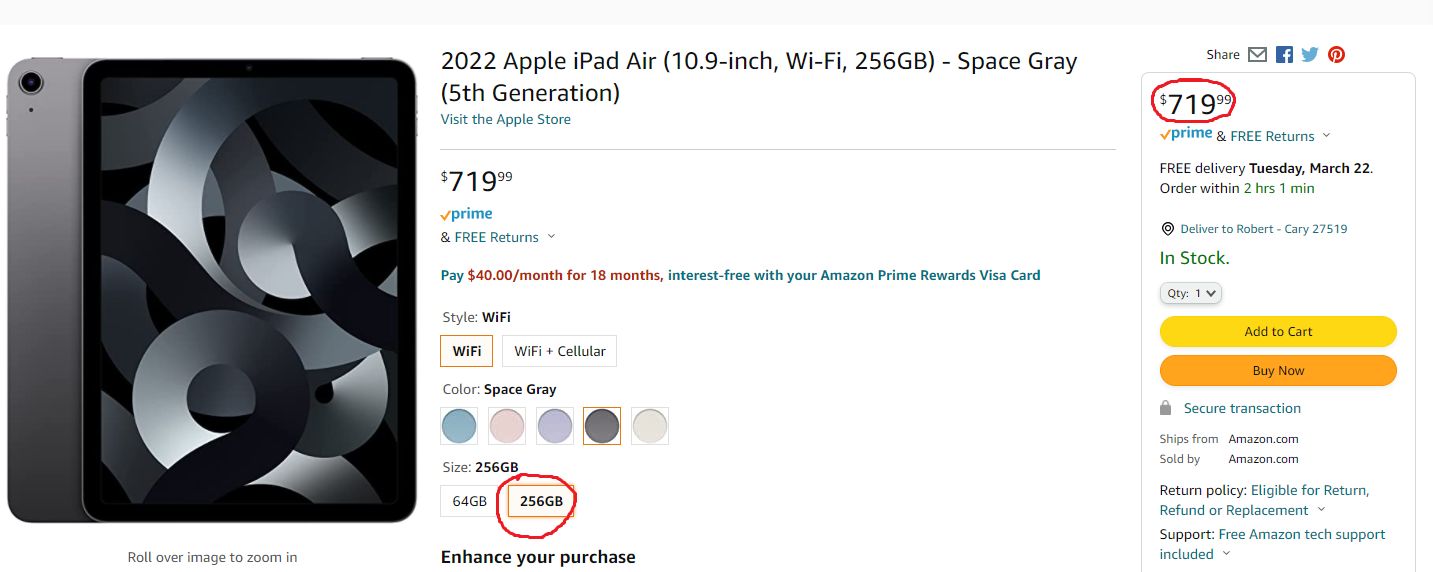Screen dimensions: 1433x572
Task: Choose the 256GB size option
Action: [x=541, y=501]
